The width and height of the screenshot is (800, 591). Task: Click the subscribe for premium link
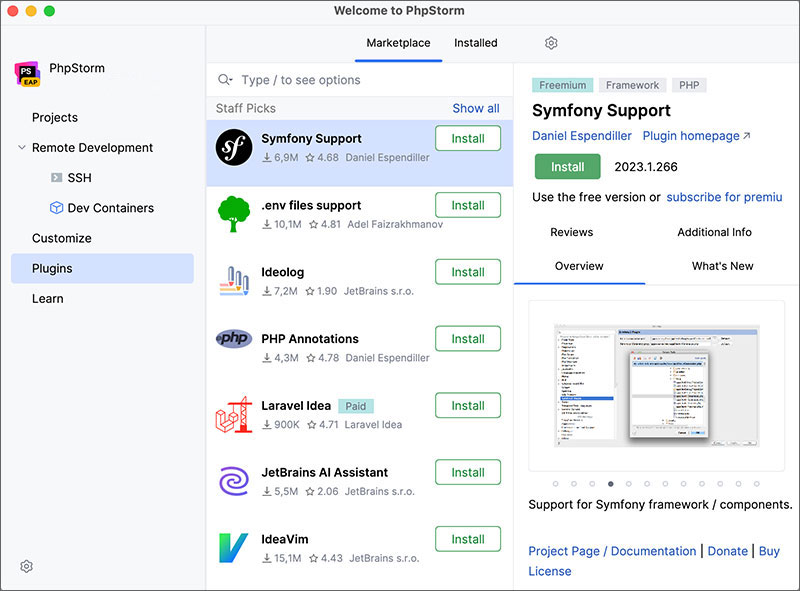point(724,197)
